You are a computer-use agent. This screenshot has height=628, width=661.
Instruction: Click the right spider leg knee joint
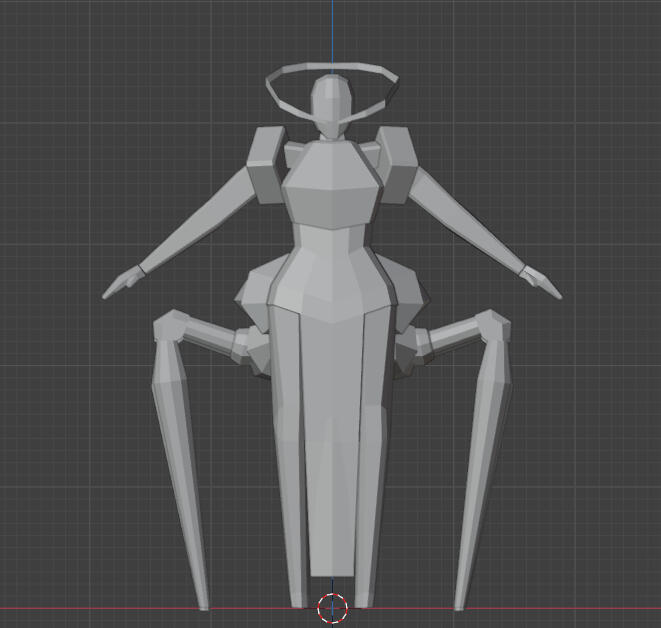tap(490, 326)
